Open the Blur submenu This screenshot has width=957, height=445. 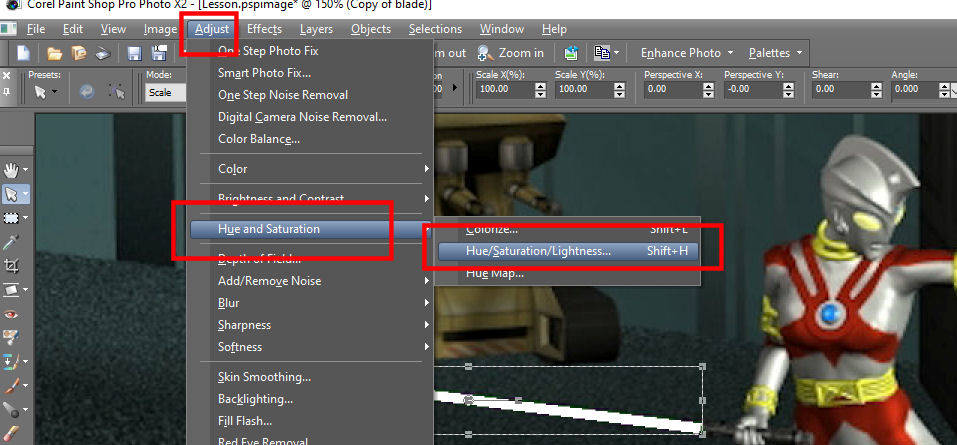[x=311, y=303]
